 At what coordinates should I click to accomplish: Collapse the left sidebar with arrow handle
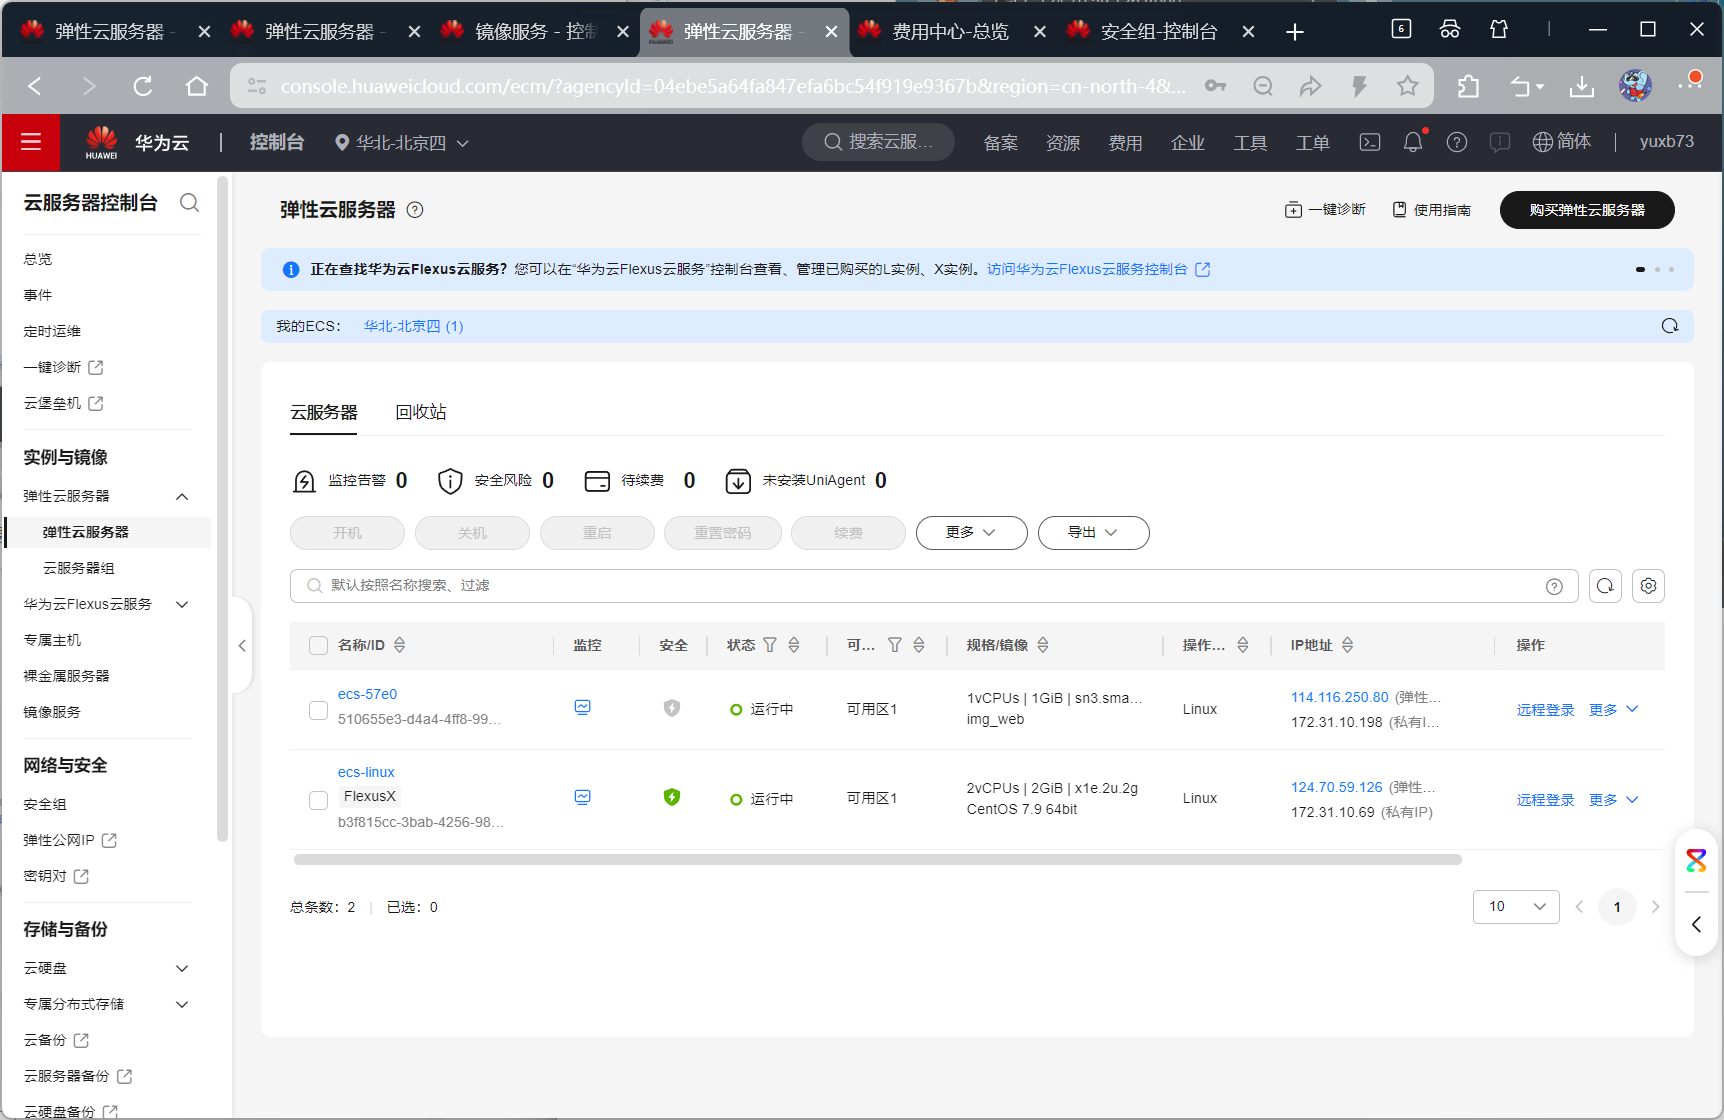[241, 646]
